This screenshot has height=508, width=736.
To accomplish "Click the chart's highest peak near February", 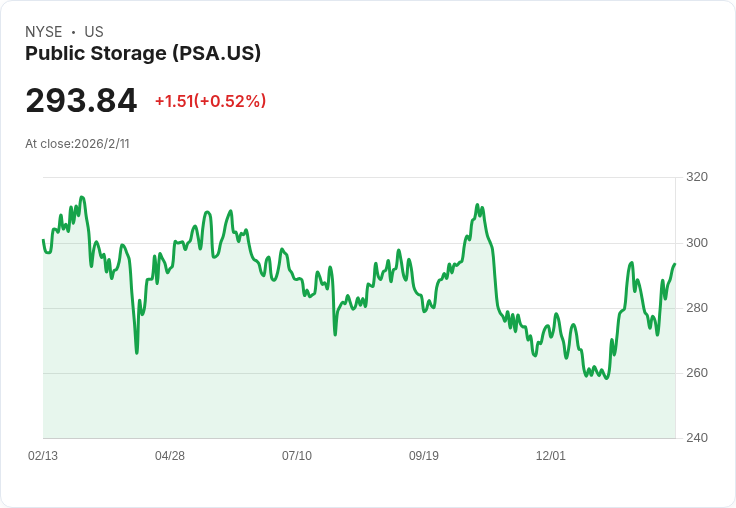I will pyautogui.click(x=82, y=197).
